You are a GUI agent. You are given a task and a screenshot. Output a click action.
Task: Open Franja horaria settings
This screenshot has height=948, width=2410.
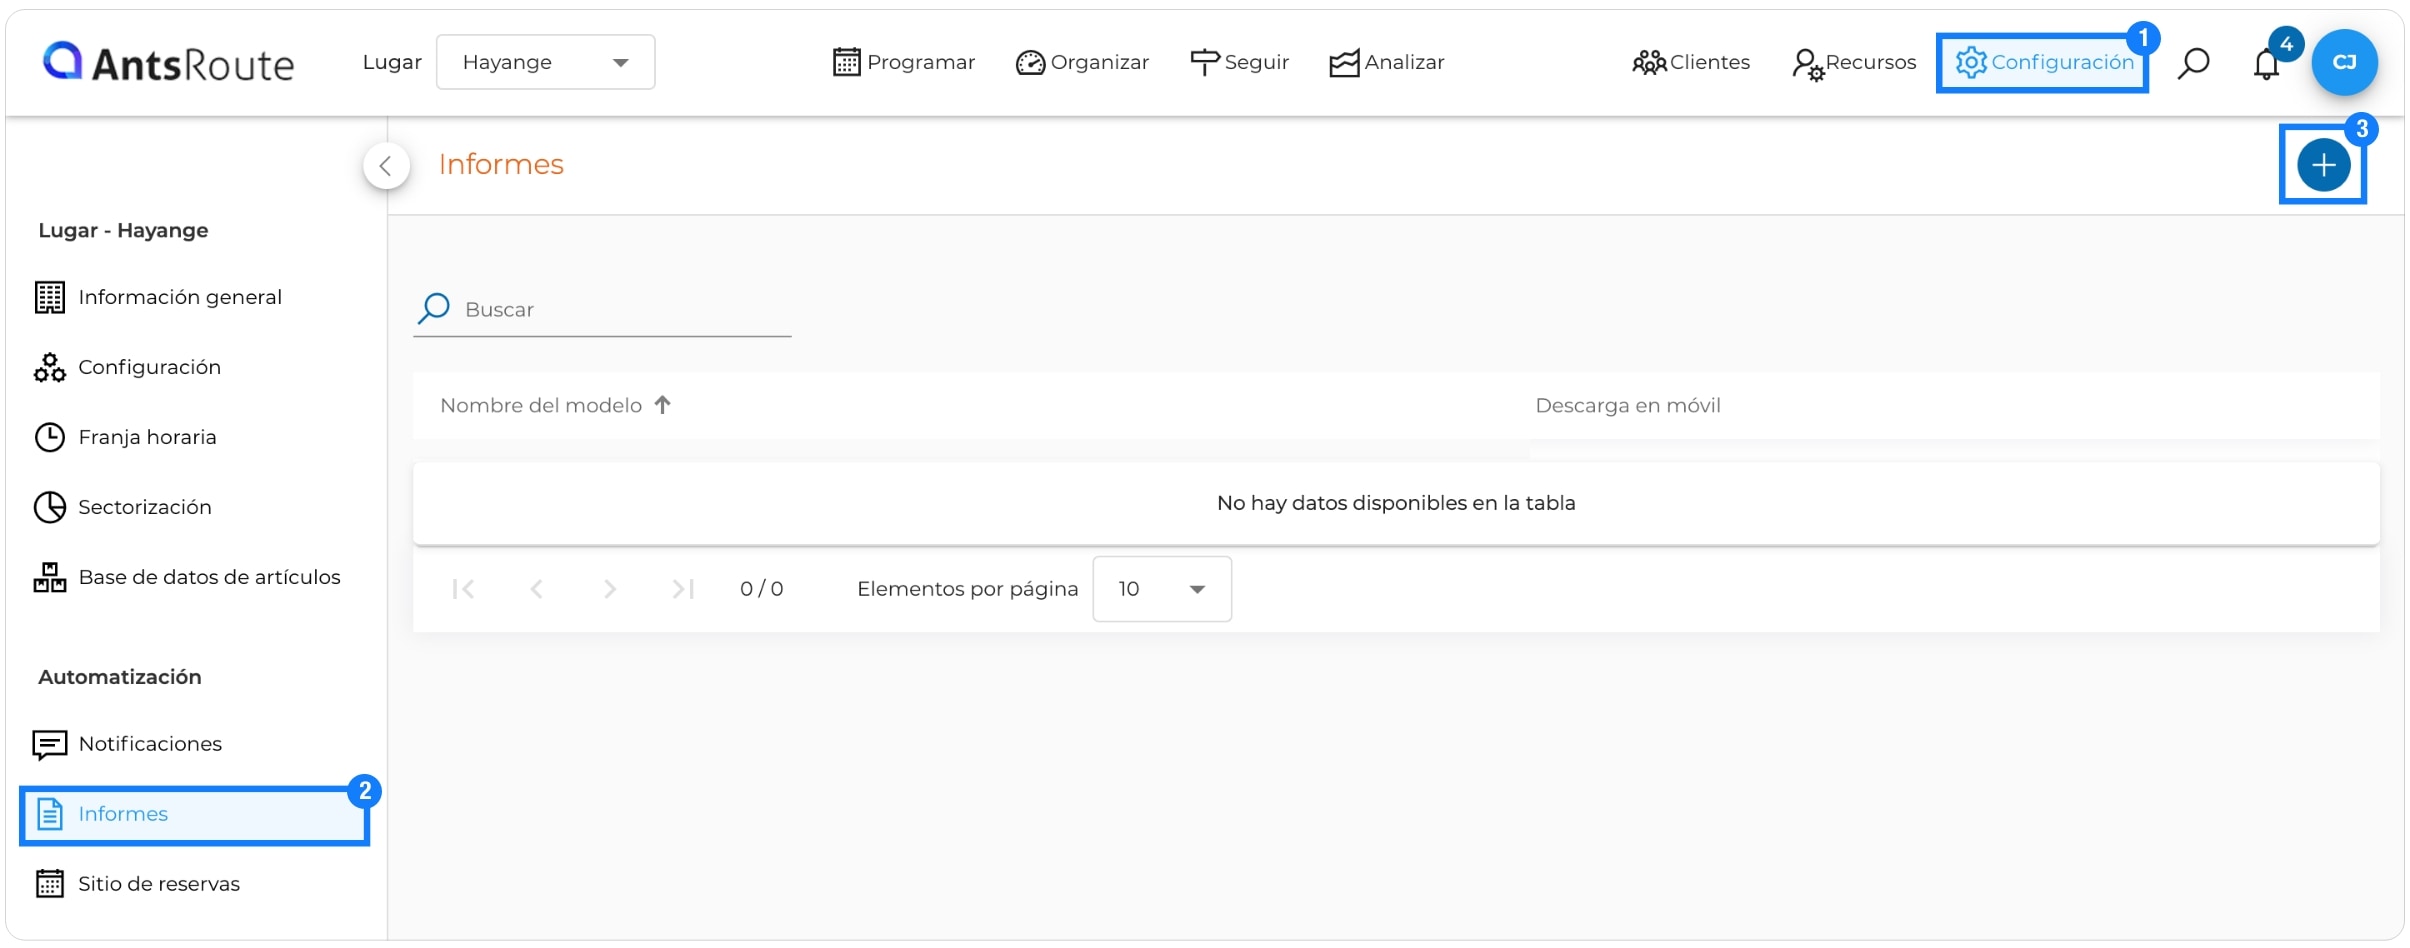(x=125, y=437)
